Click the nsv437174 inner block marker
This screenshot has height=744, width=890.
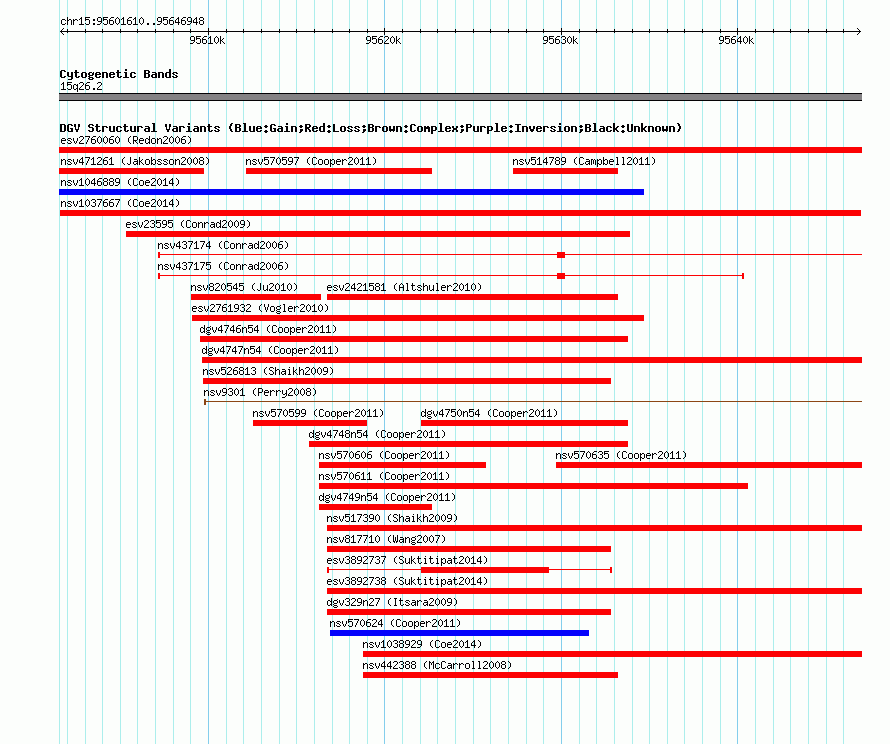point(561,255)
